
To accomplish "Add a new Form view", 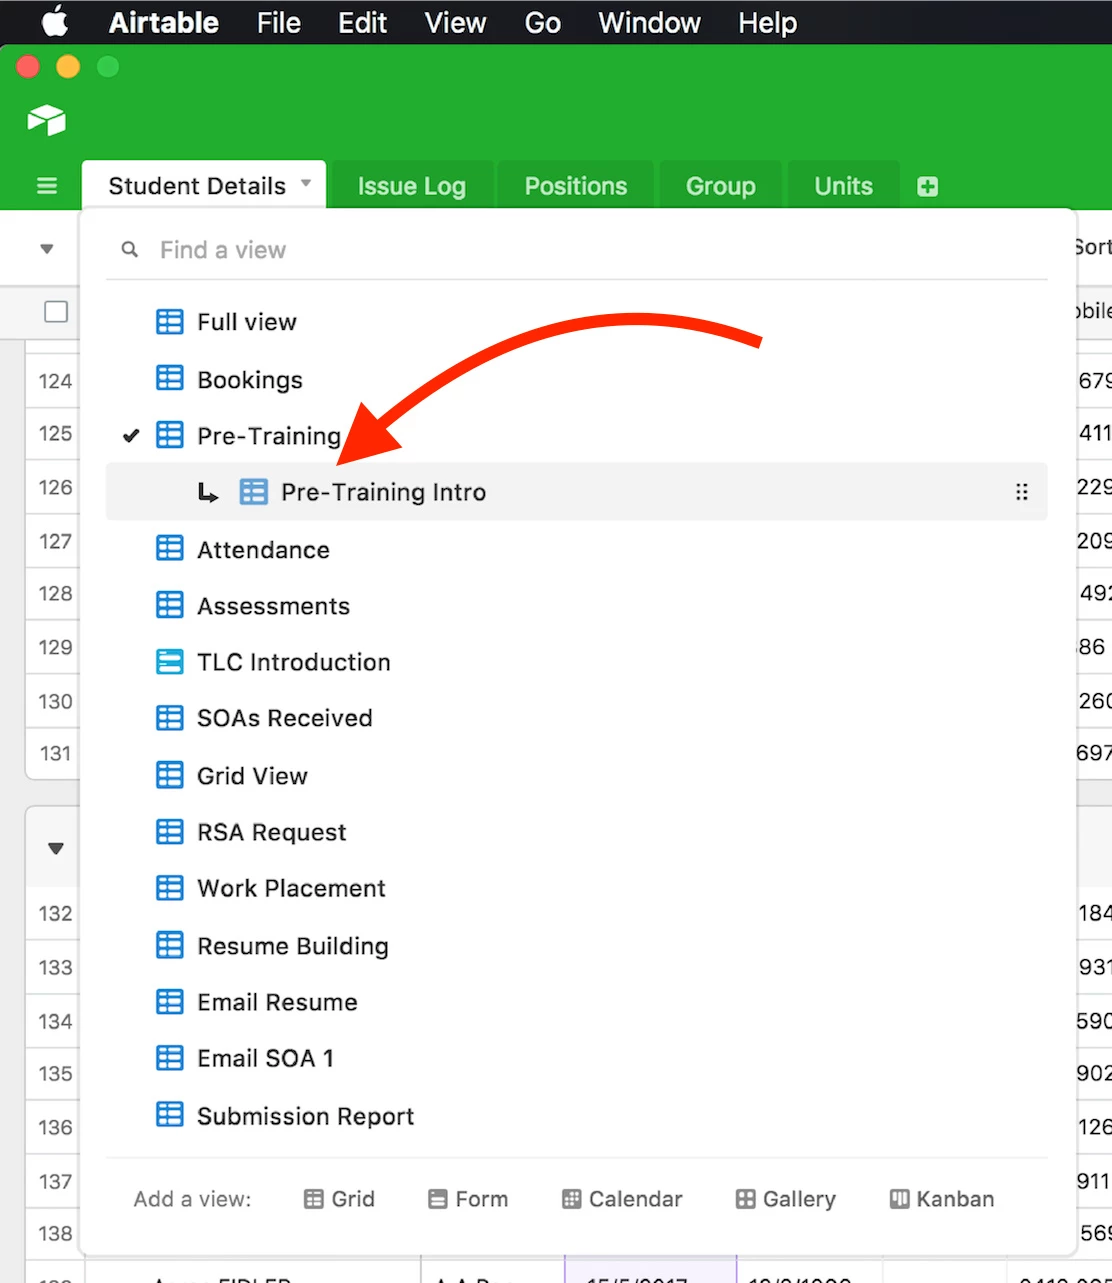I will [468, 1199].
